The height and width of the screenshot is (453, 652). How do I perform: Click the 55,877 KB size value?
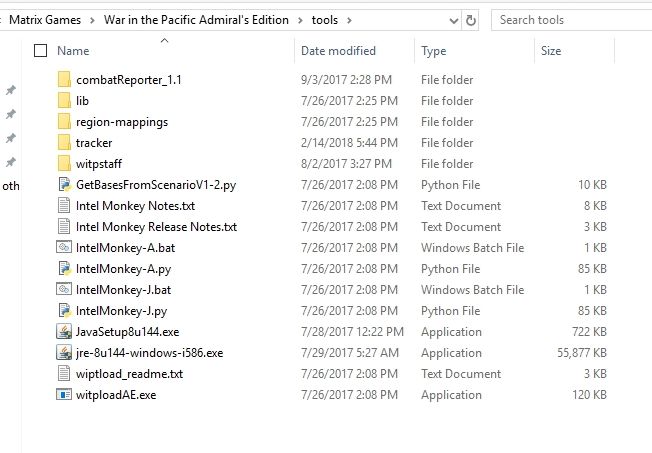click(x=582, y=353)
